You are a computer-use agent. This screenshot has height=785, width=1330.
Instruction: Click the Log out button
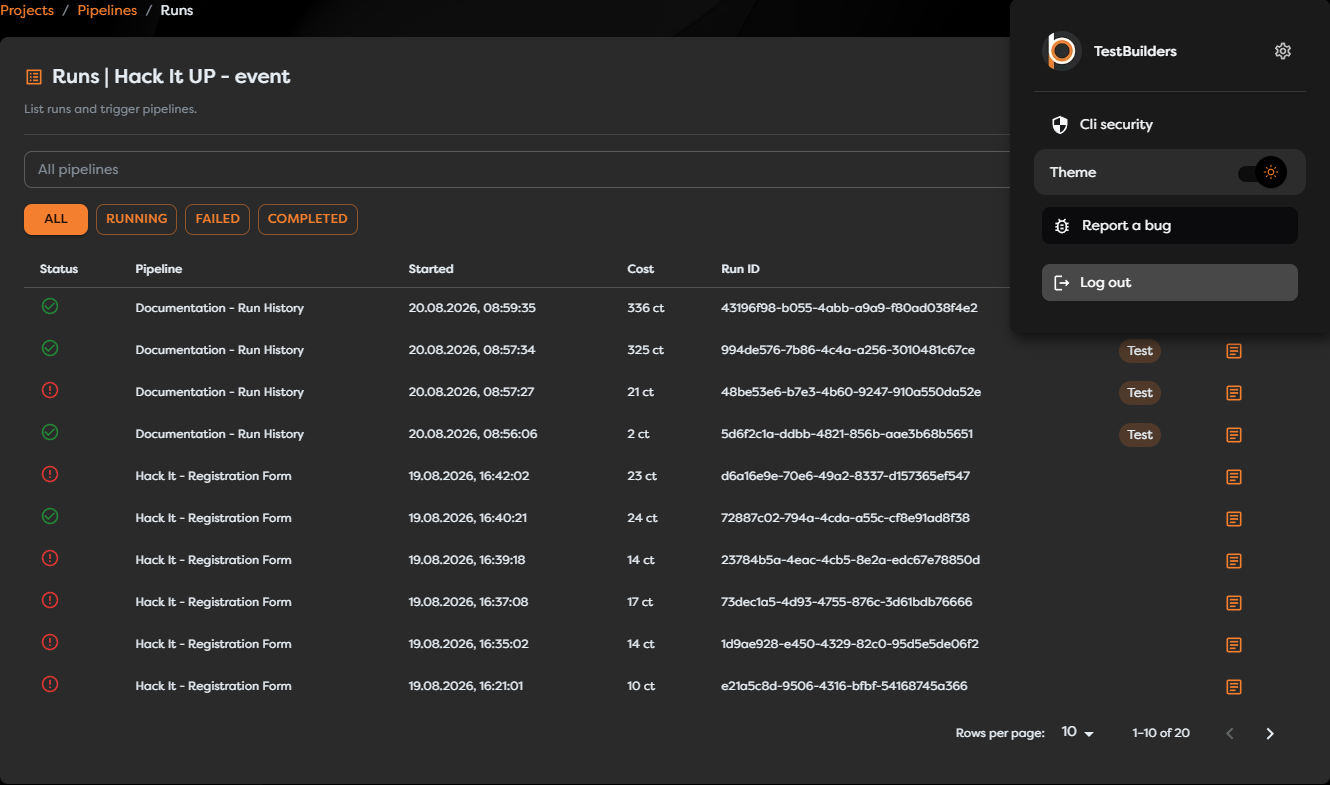1170,283
